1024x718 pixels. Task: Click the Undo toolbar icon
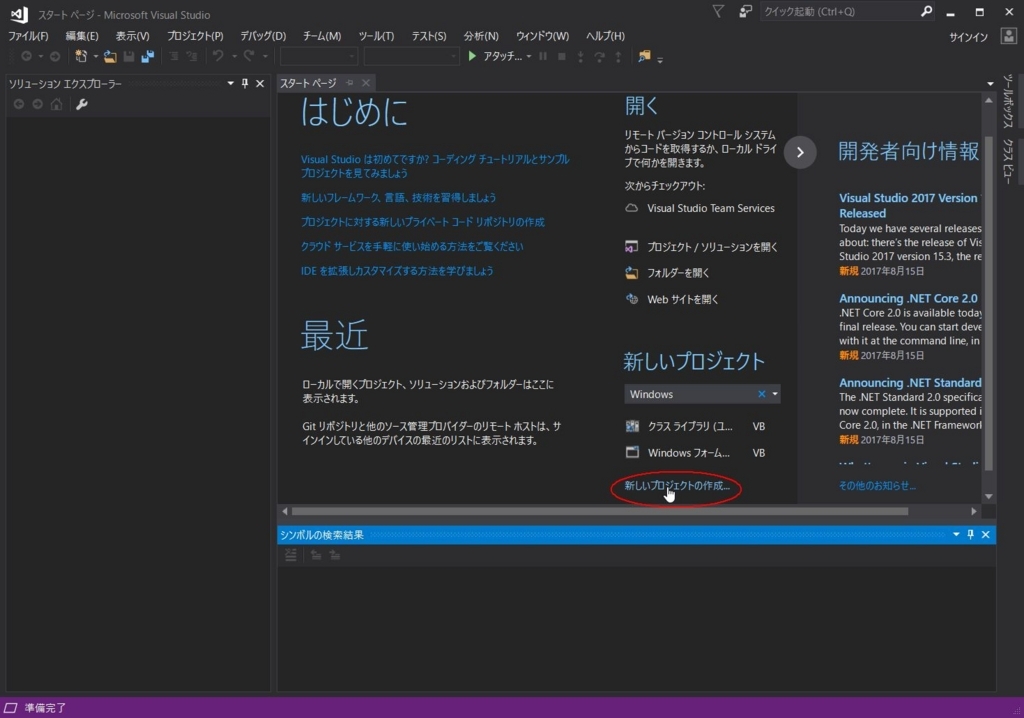point(218,56)
